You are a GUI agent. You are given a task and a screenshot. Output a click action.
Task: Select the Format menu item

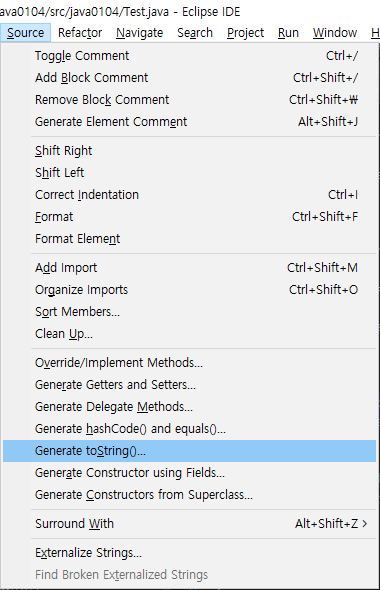click(189, 217)
